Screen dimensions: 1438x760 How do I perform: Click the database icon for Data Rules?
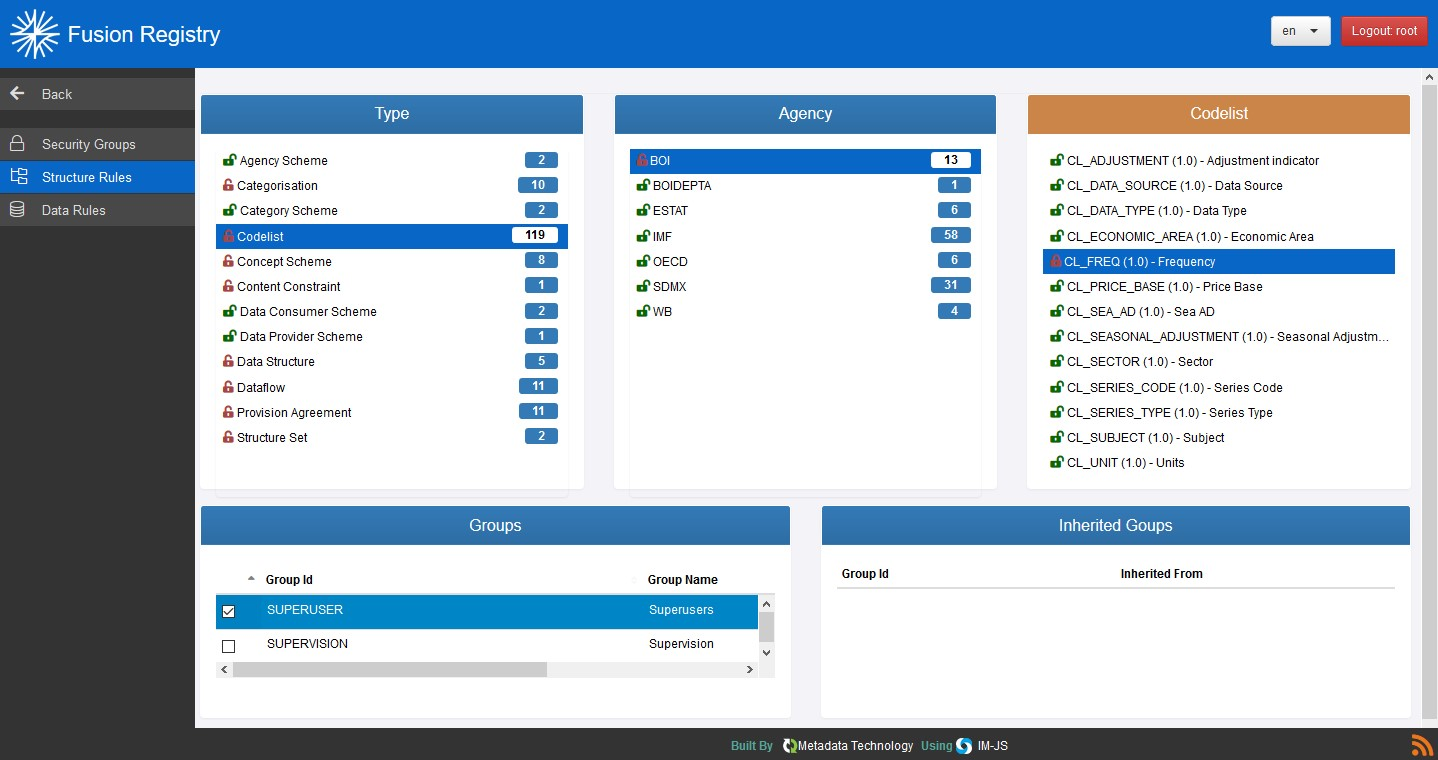[17, 210]
